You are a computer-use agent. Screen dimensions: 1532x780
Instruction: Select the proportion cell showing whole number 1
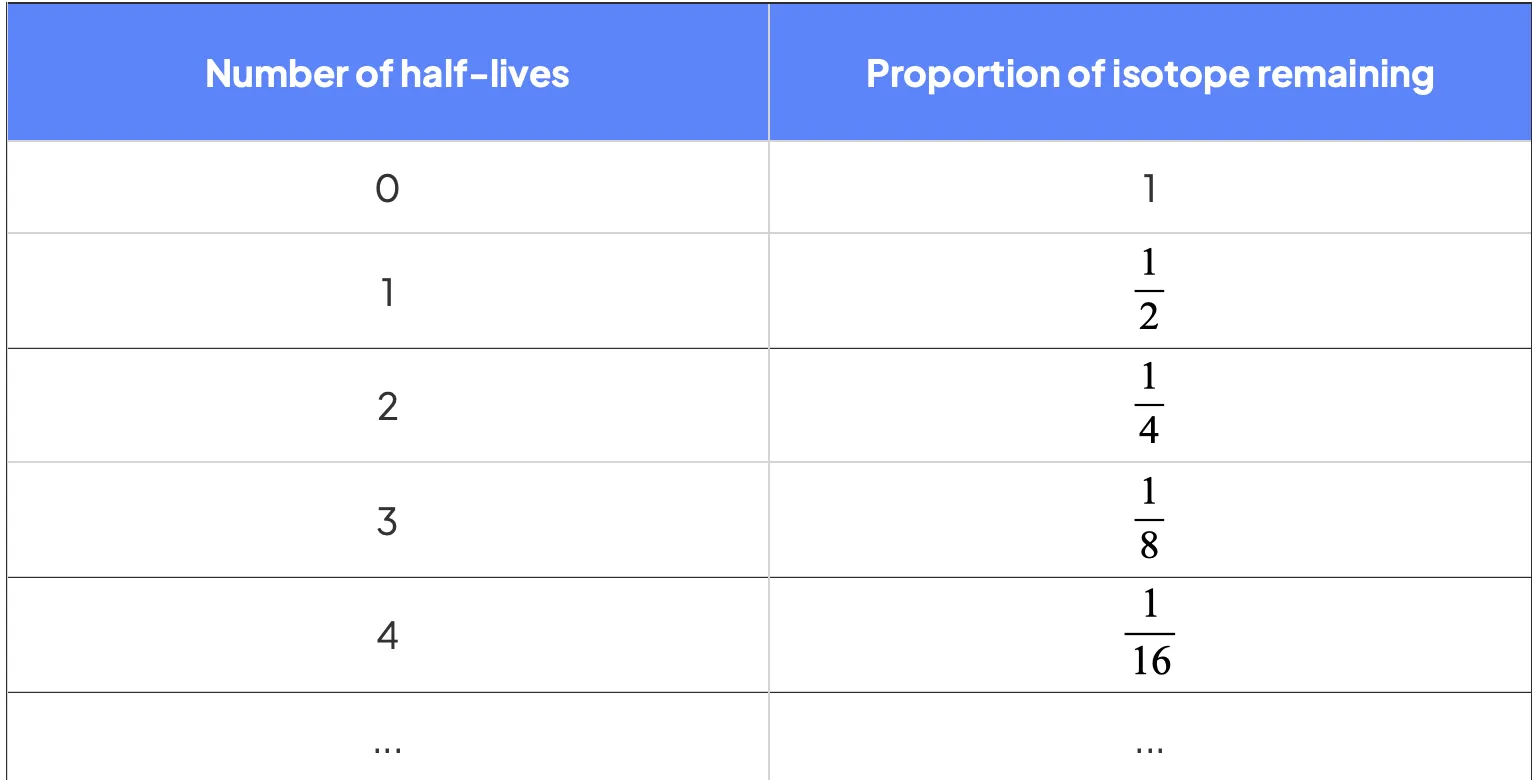click(1149, 188)
